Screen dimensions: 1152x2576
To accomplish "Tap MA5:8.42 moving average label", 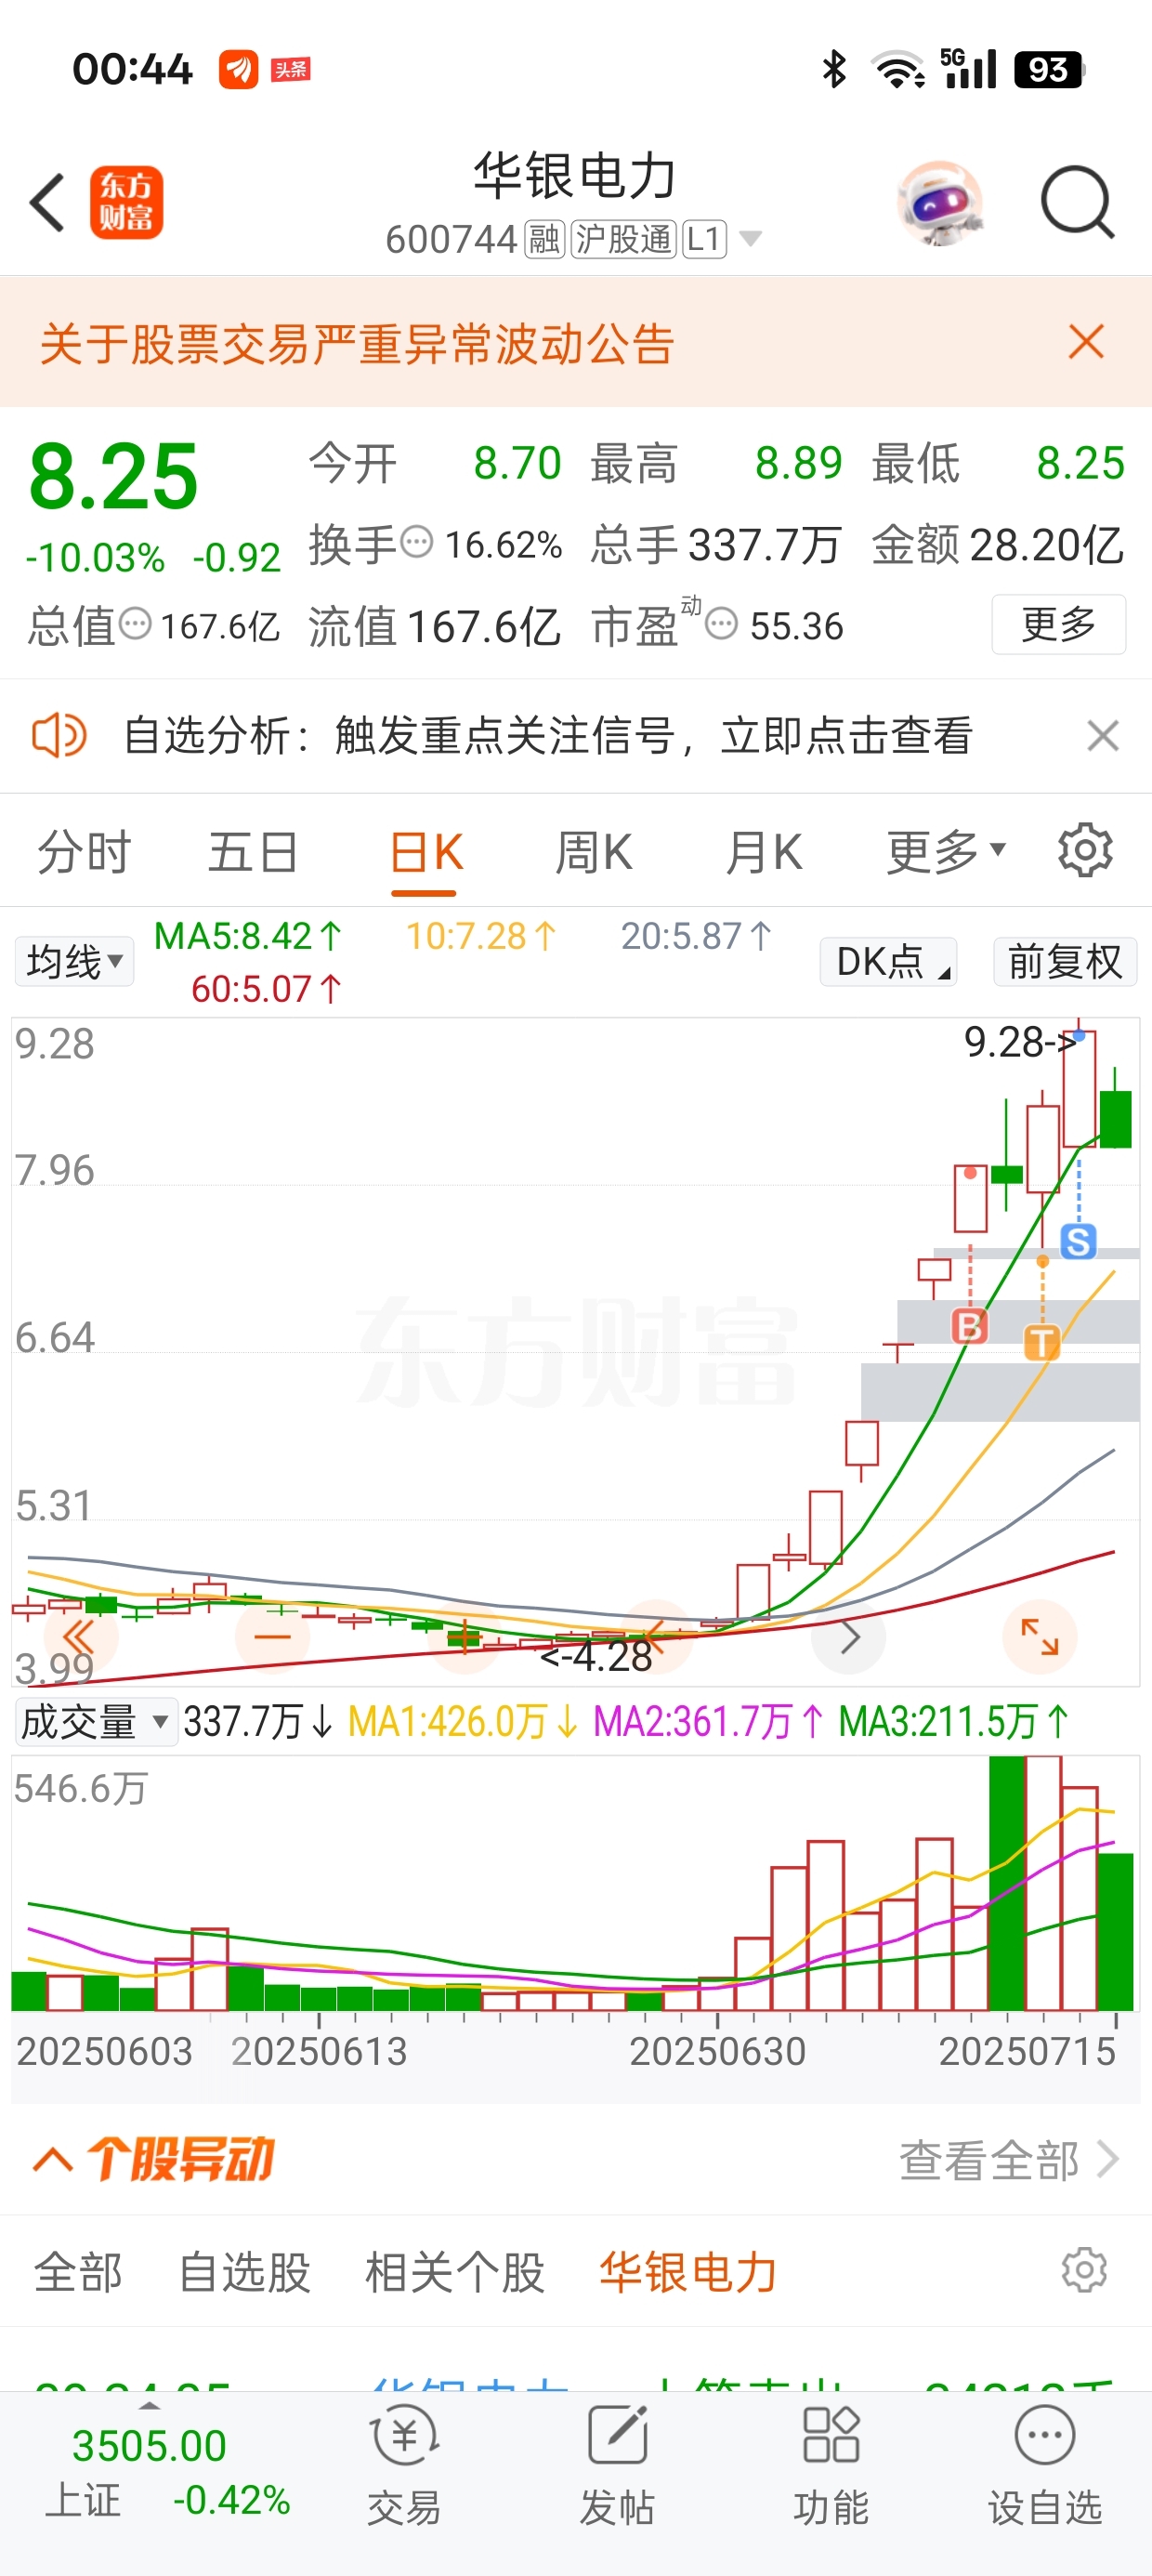I will (248, 936).
